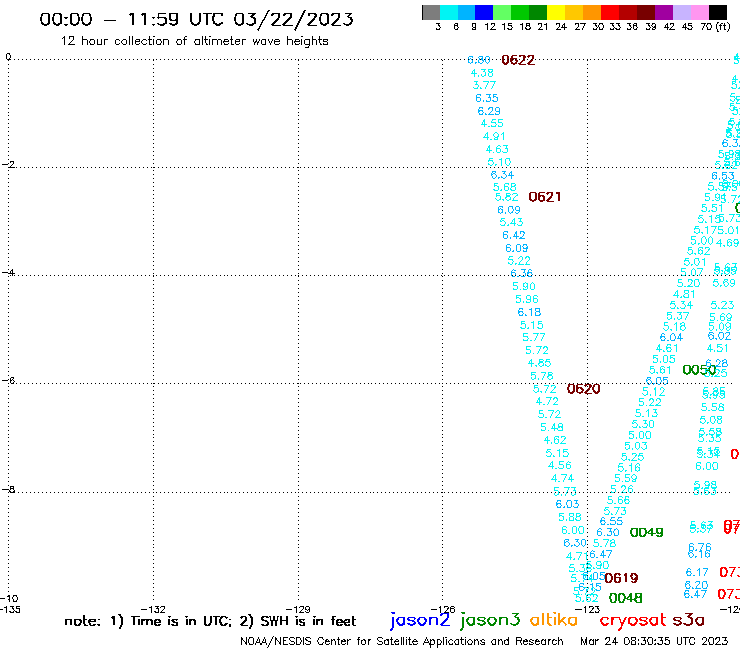Click the 4.51 wave height reading

coord(717,348)
